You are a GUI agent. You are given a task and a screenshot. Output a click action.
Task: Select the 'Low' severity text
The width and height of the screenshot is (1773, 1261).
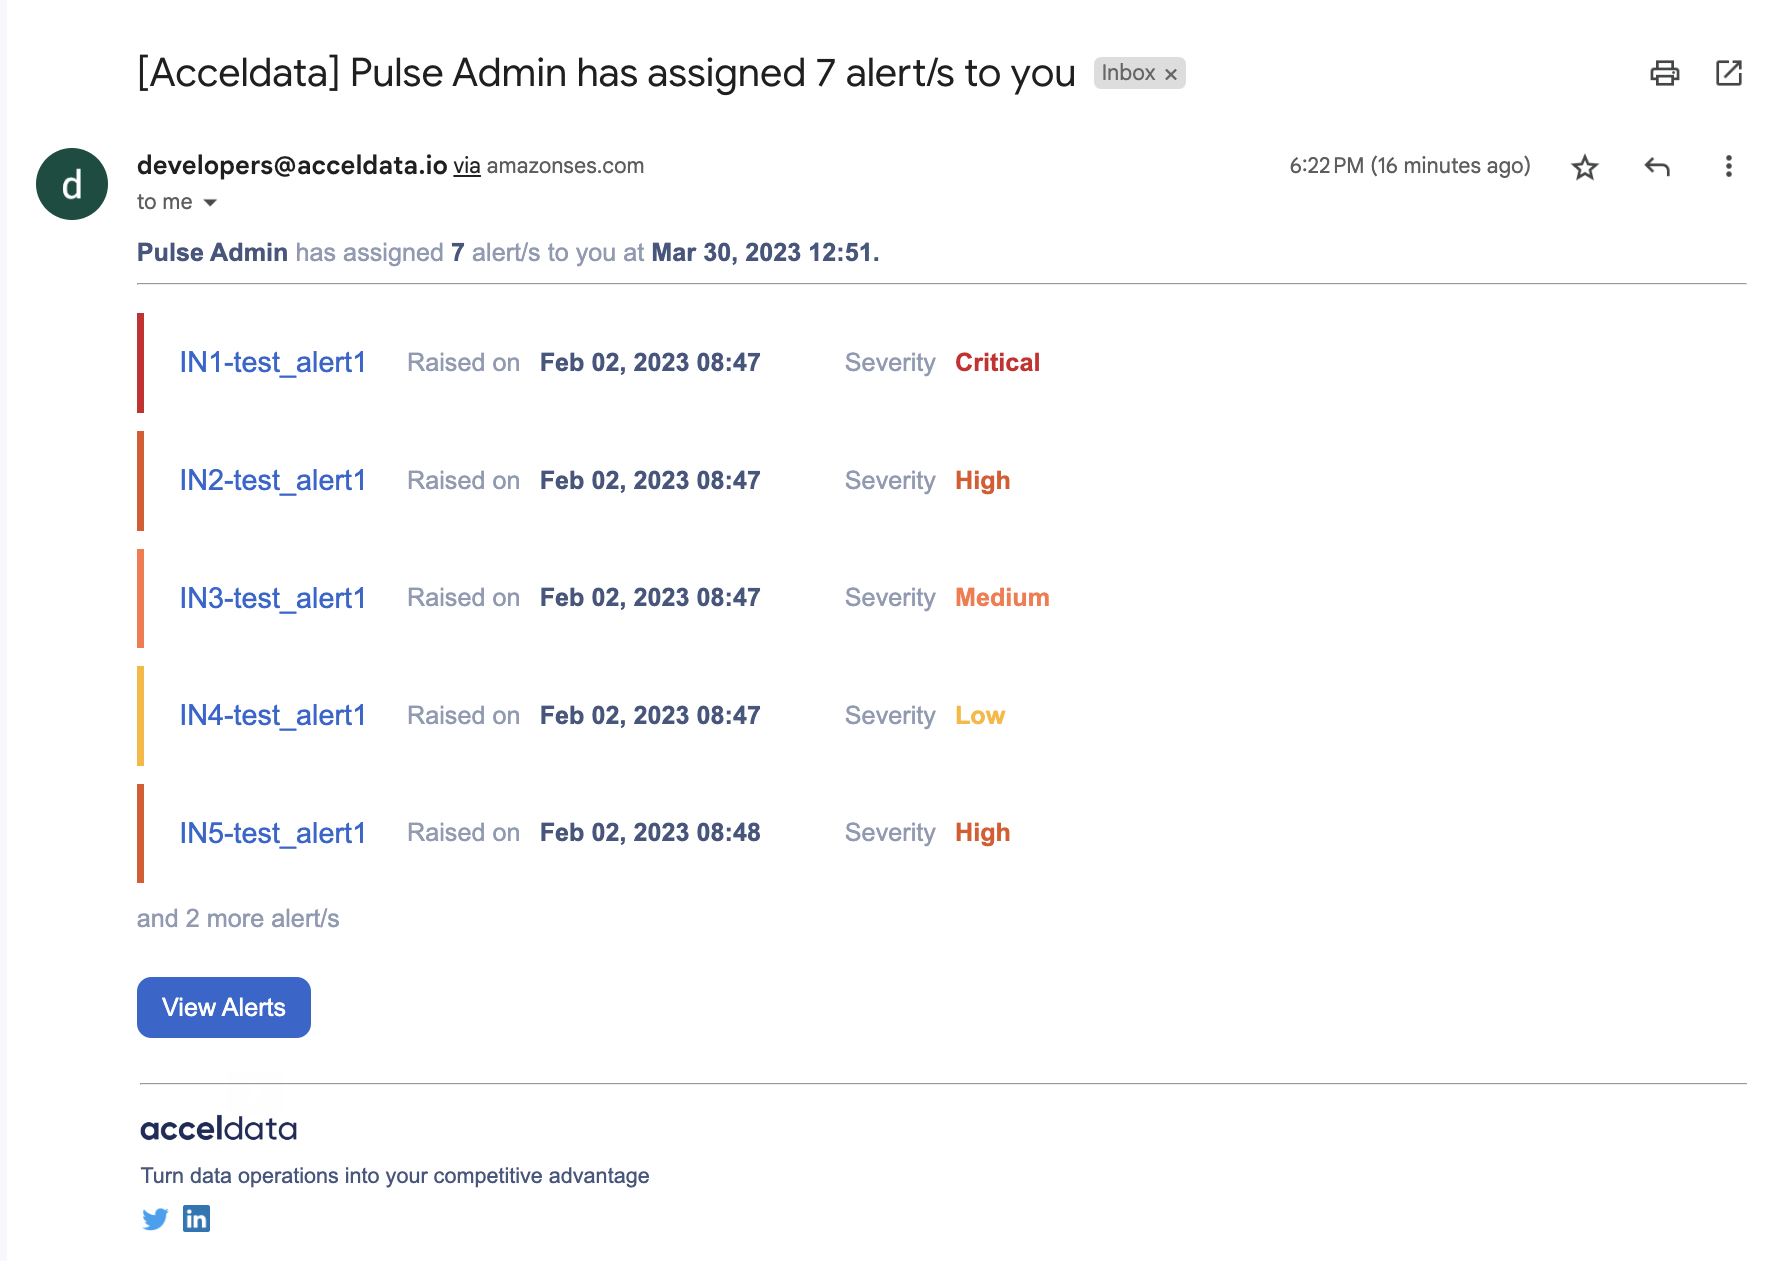pos(980,715)
